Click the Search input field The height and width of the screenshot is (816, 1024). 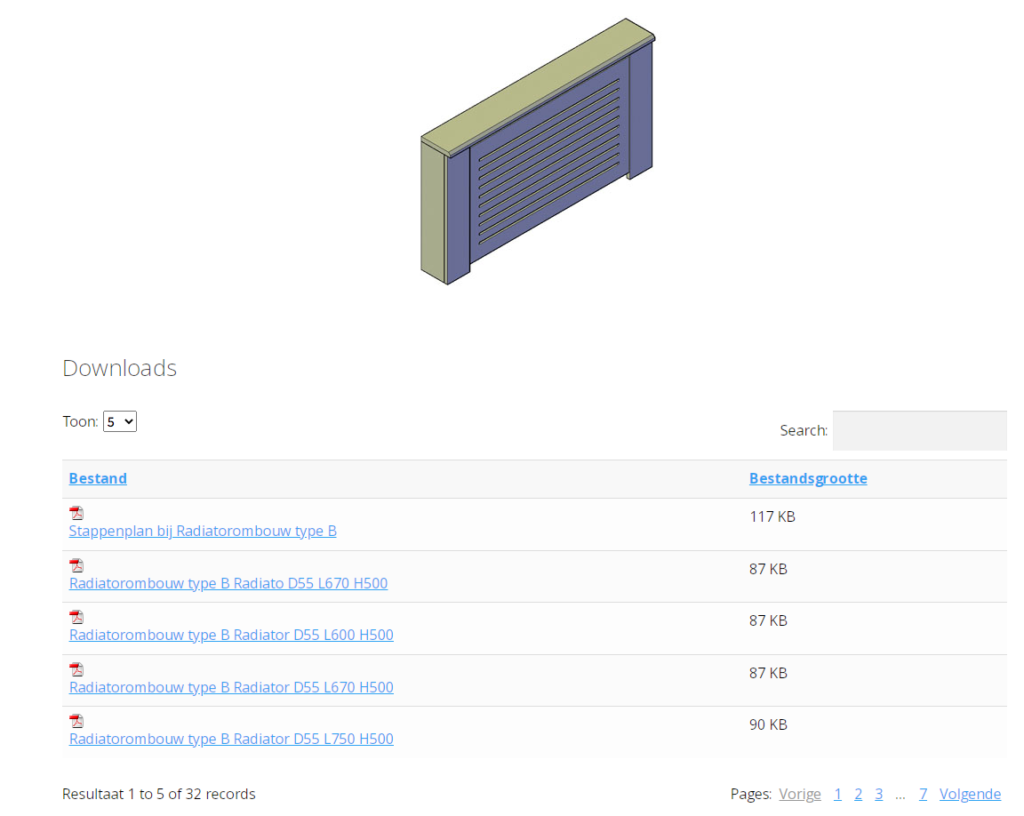[919, 430]
